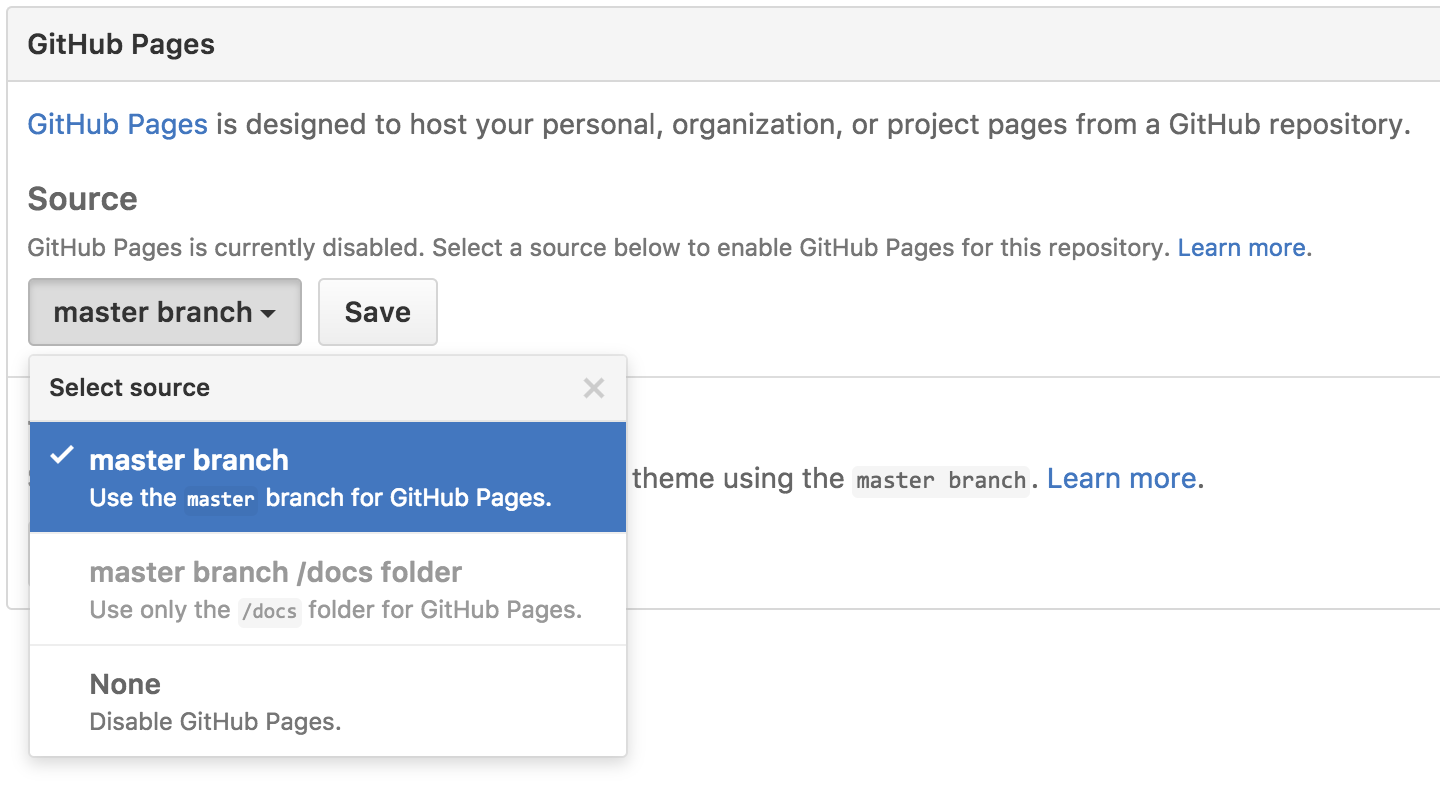Open the source selection dropdown
This screenshot has height=790, width=1440.
pos(164,312)
